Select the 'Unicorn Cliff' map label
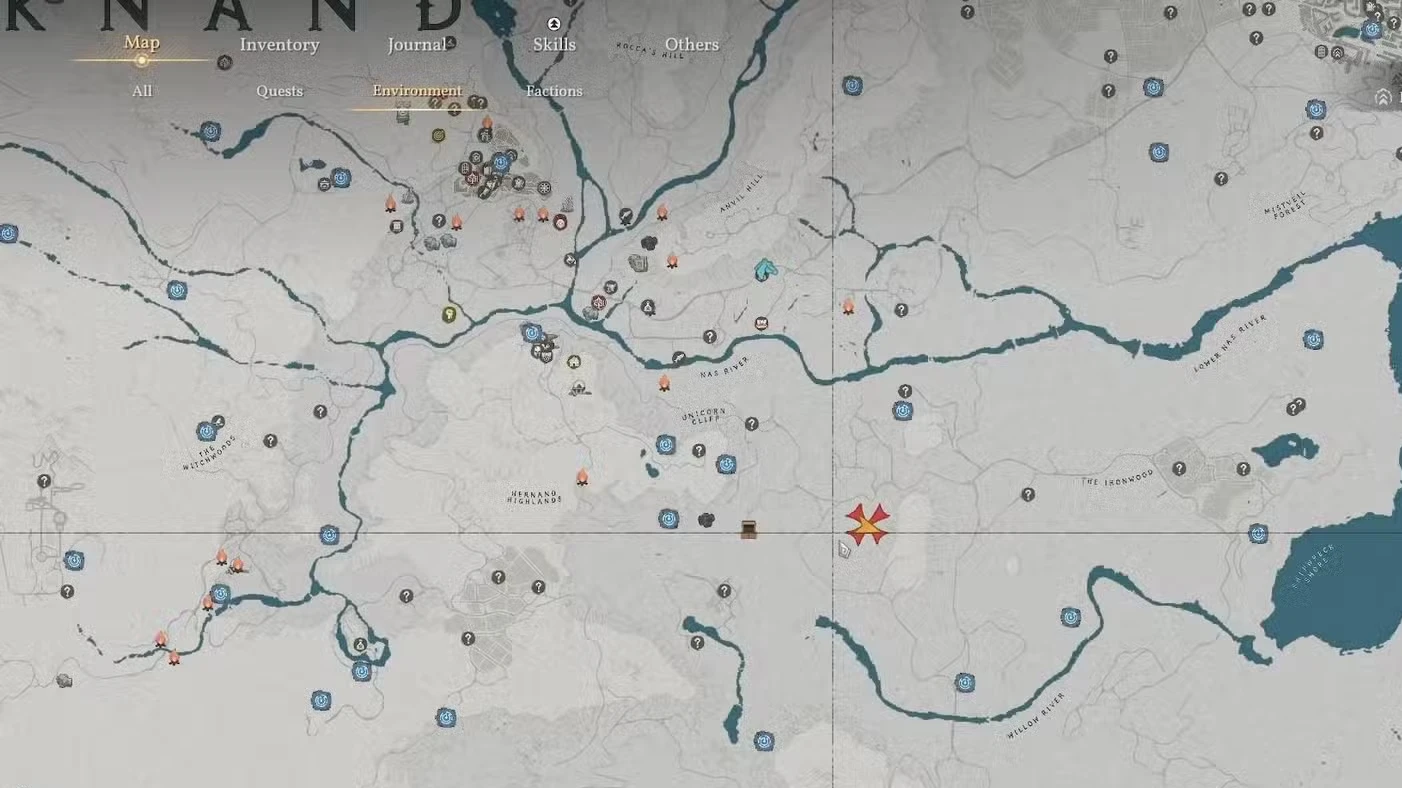Viewport: 1402px width, 788px height. click(x=704, y=417)
